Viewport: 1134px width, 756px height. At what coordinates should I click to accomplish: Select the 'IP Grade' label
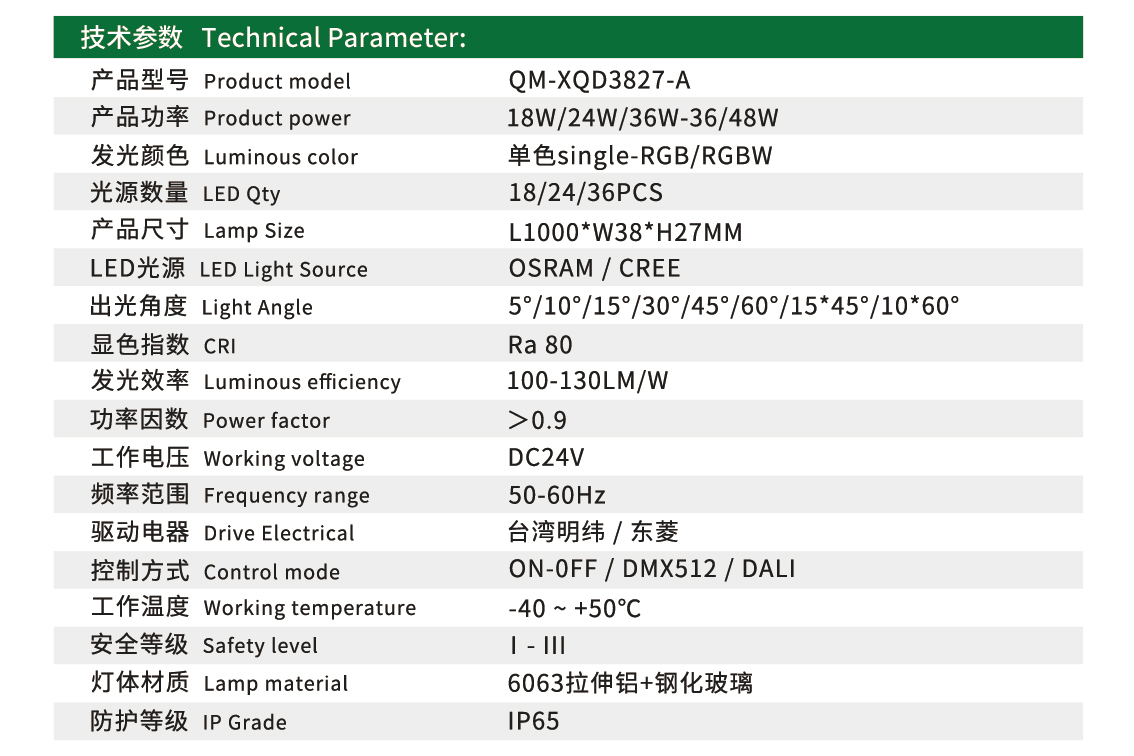244,723
